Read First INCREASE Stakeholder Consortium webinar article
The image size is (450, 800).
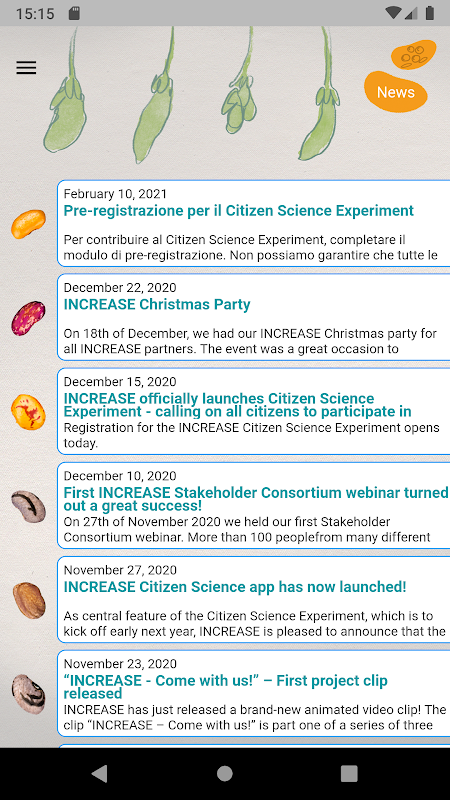click(256, 499)
